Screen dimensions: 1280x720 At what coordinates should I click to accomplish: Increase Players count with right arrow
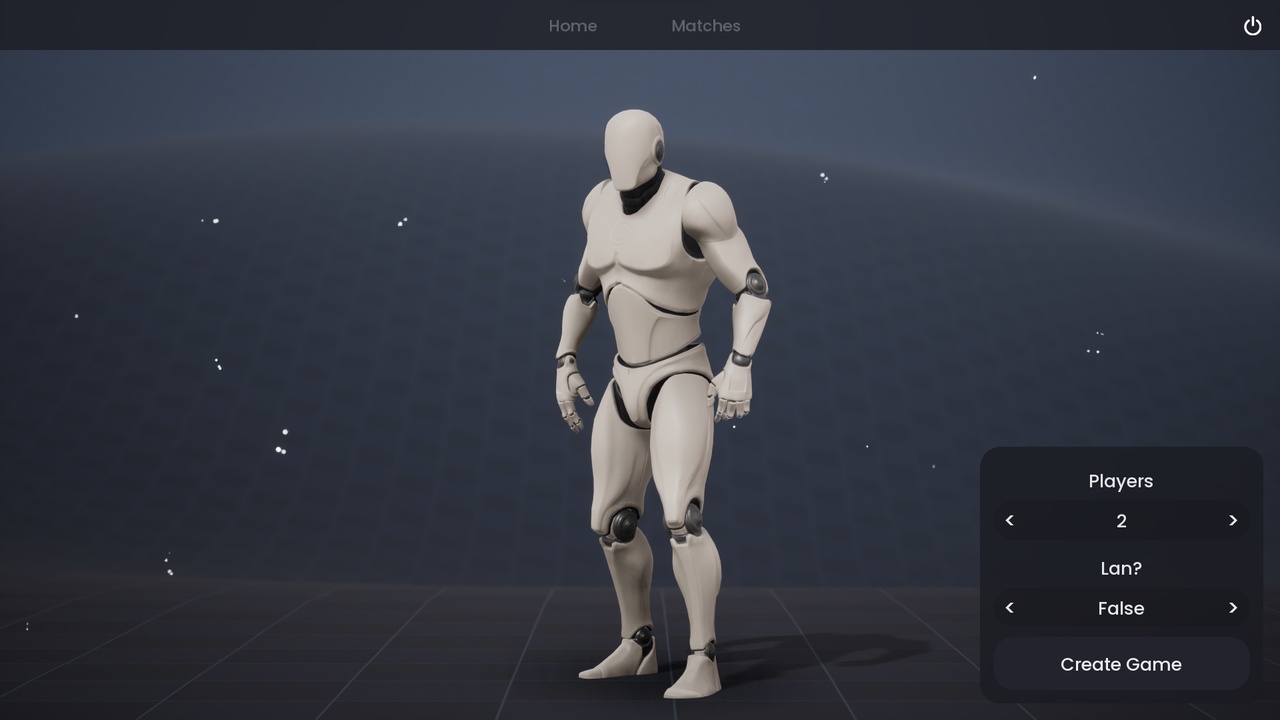(1233, 520)
